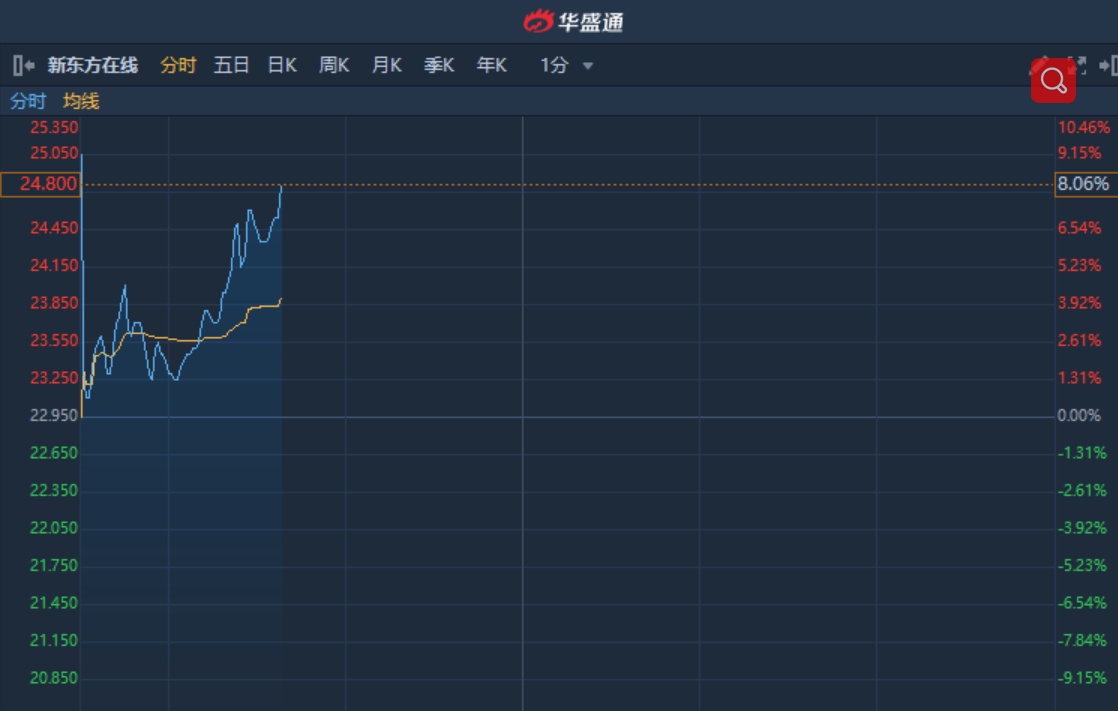Toggle the blue 分时 line legend
The width and height of the screenshot is (1118, 711).
coord(28,101)
